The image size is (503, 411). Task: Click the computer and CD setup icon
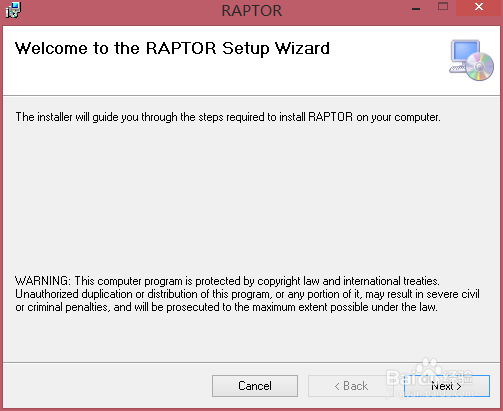tap(471, 60)
